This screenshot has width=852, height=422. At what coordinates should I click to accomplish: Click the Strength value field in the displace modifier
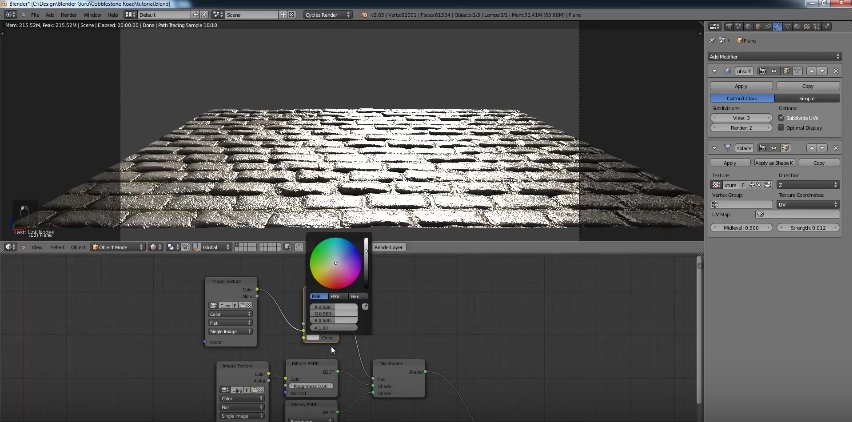pyautogui.click(x=808, y=227)
